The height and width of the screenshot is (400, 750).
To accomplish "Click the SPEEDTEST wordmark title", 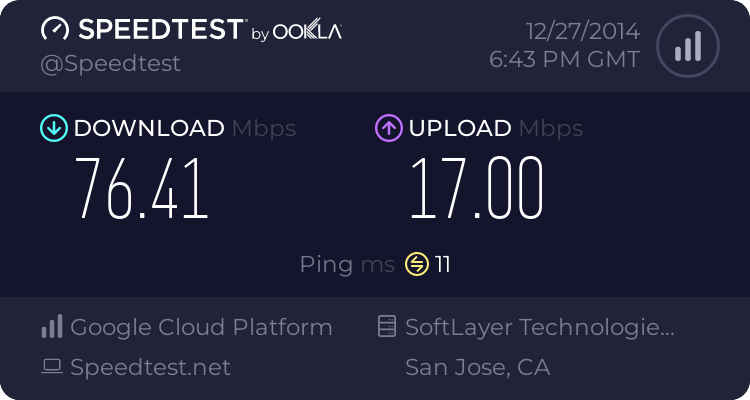I will point(158,30).
